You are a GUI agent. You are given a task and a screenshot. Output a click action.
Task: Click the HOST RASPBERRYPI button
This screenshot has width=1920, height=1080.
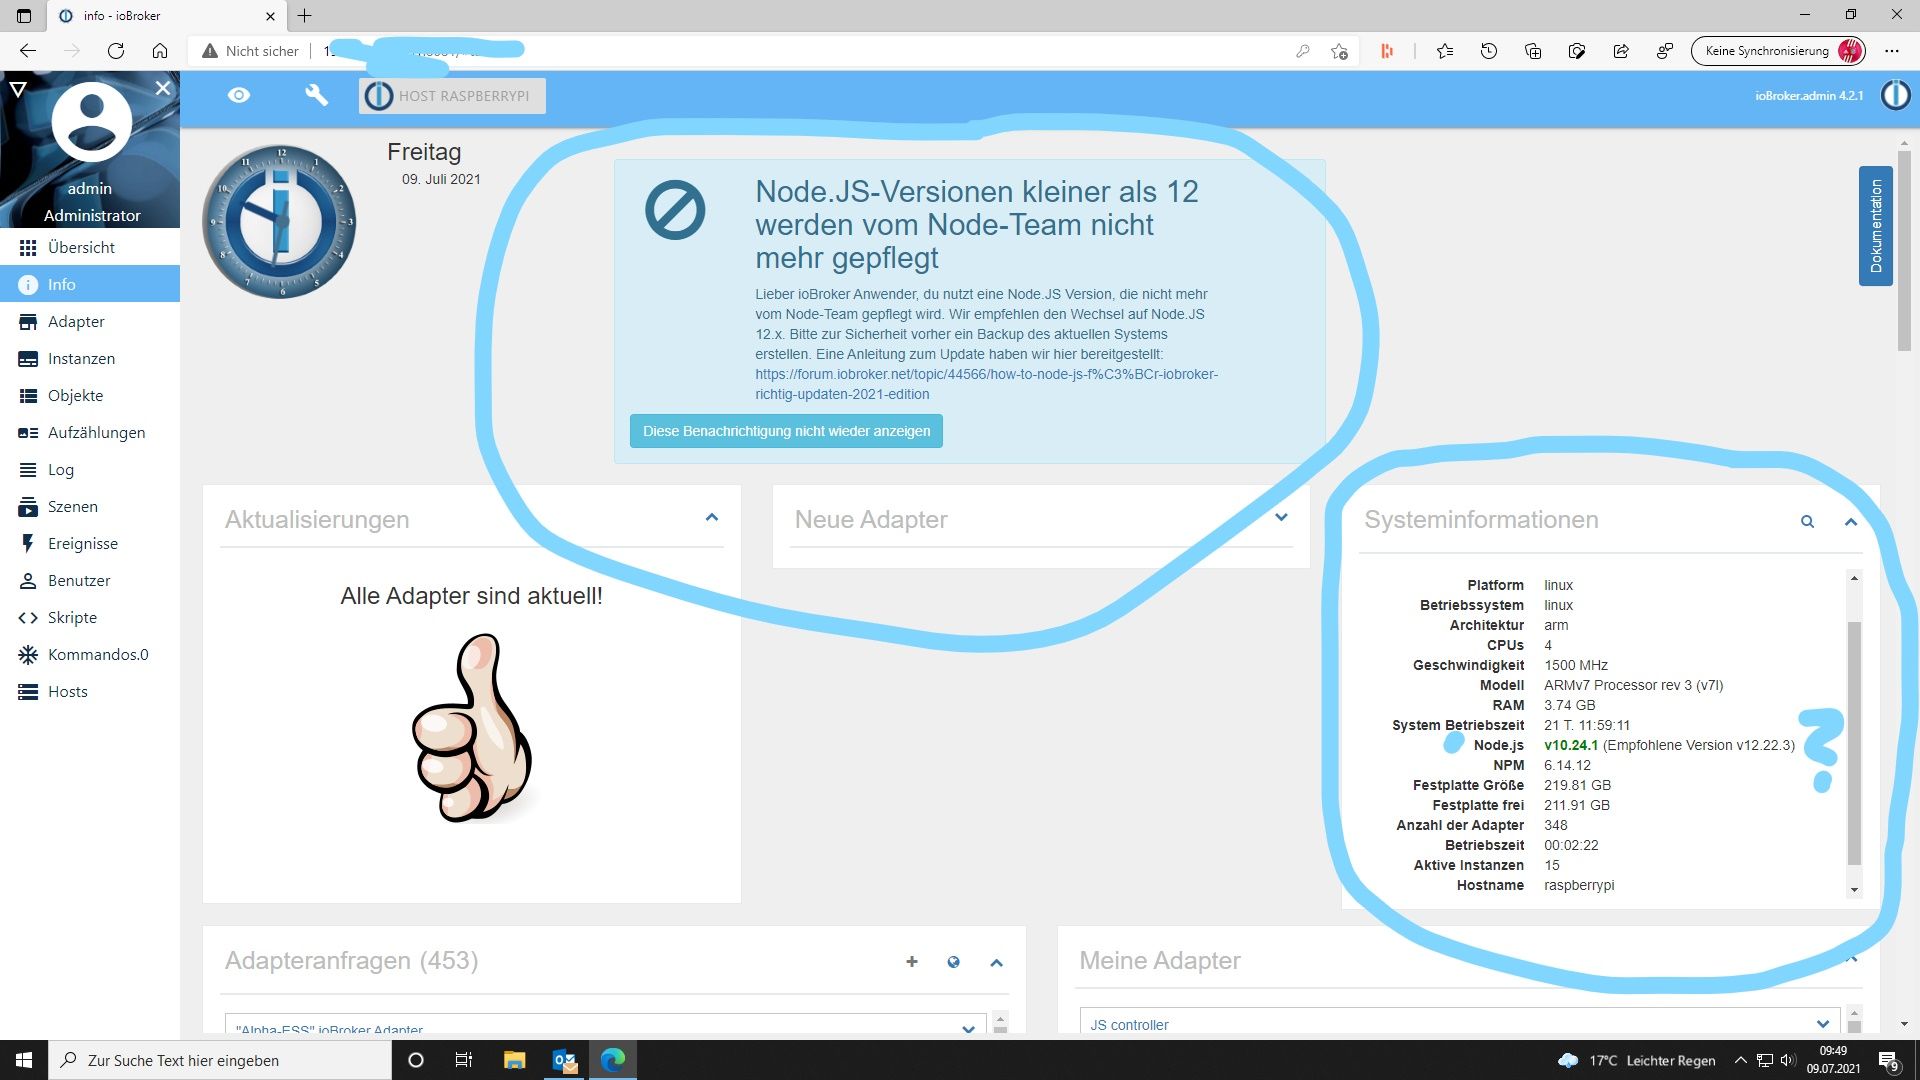[452, 96]
